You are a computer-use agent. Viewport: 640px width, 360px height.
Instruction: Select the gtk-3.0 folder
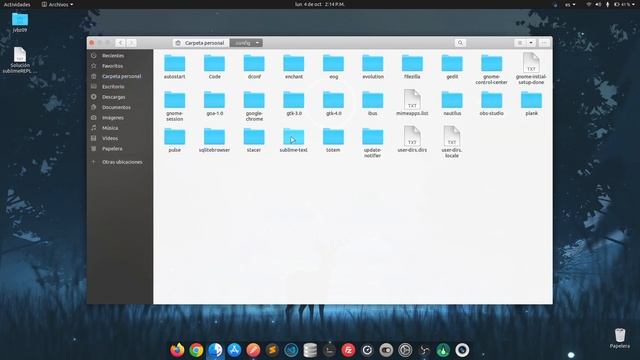click(293, 103)
